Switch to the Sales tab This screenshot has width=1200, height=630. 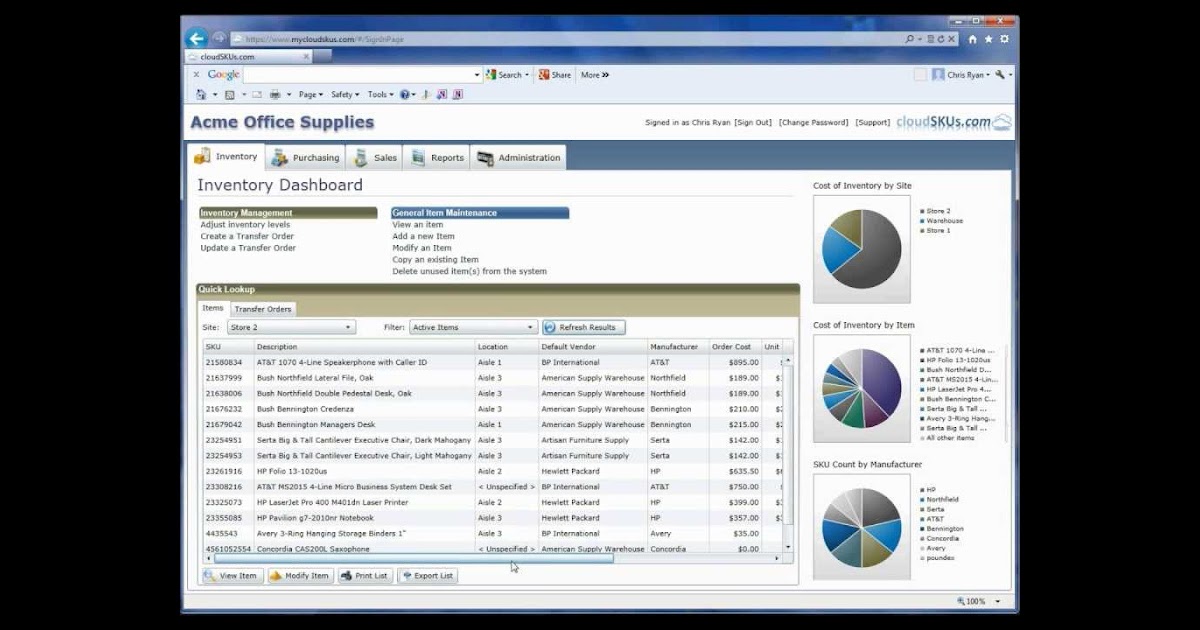[x=375, y=157]
